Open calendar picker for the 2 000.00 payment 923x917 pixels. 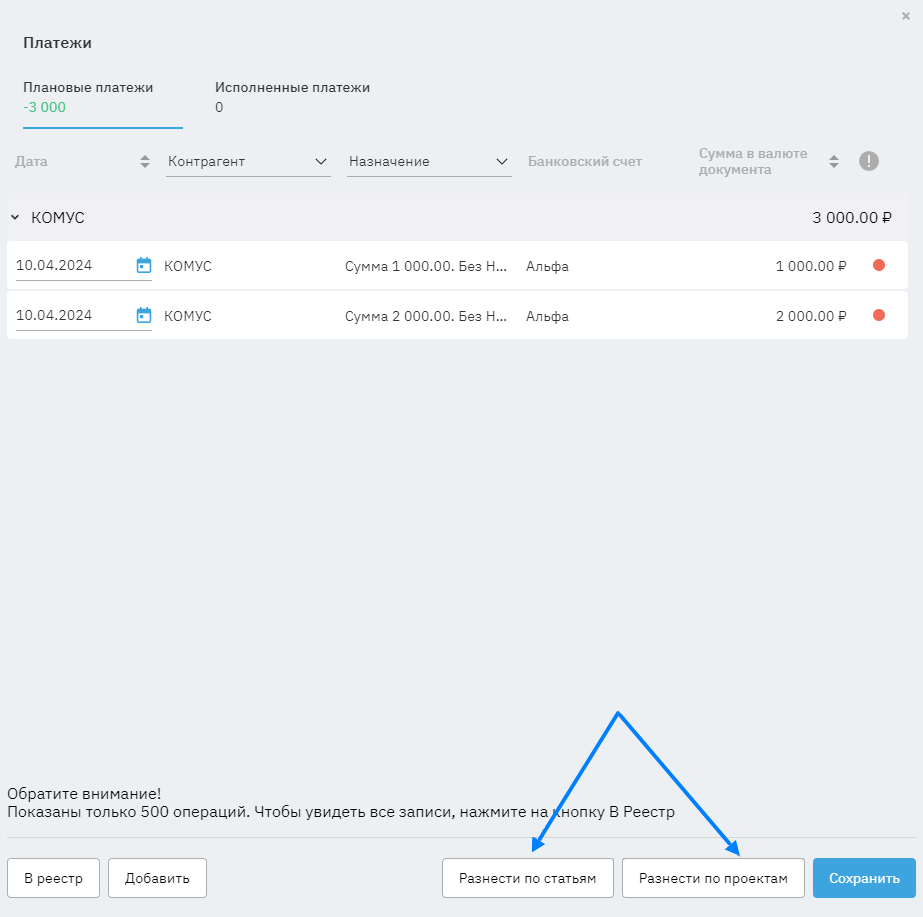click(144, 315)
